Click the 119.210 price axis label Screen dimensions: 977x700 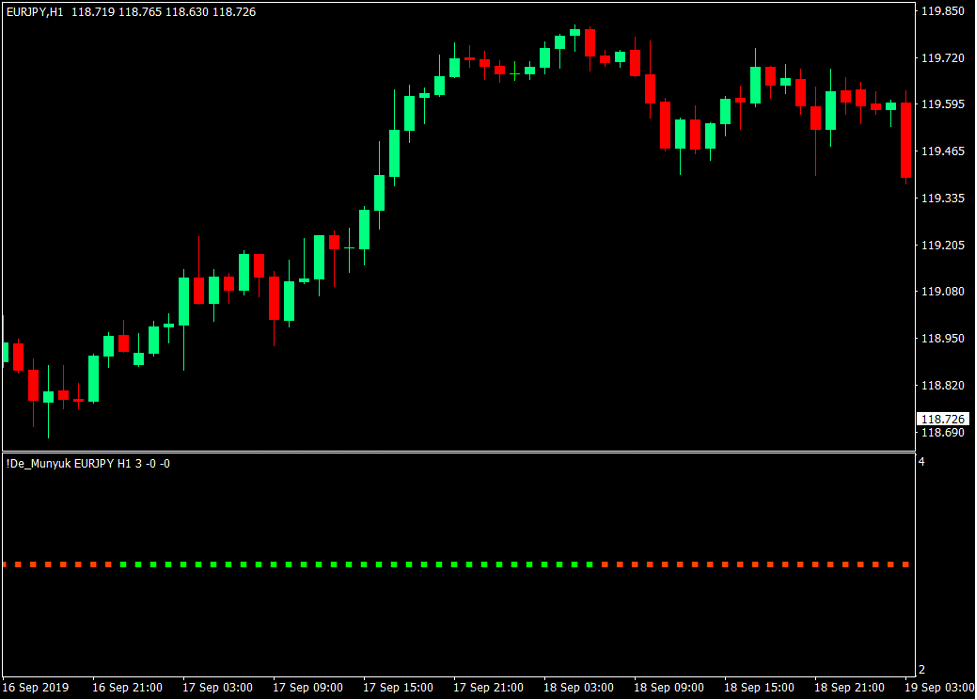[945, 245]
